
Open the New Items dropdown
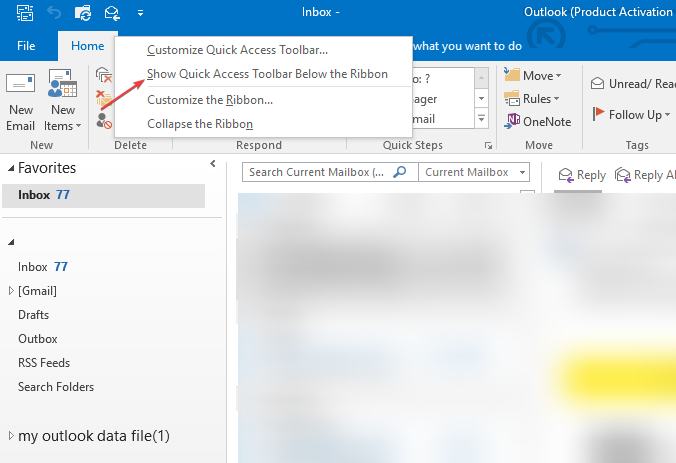click(63, 102)
